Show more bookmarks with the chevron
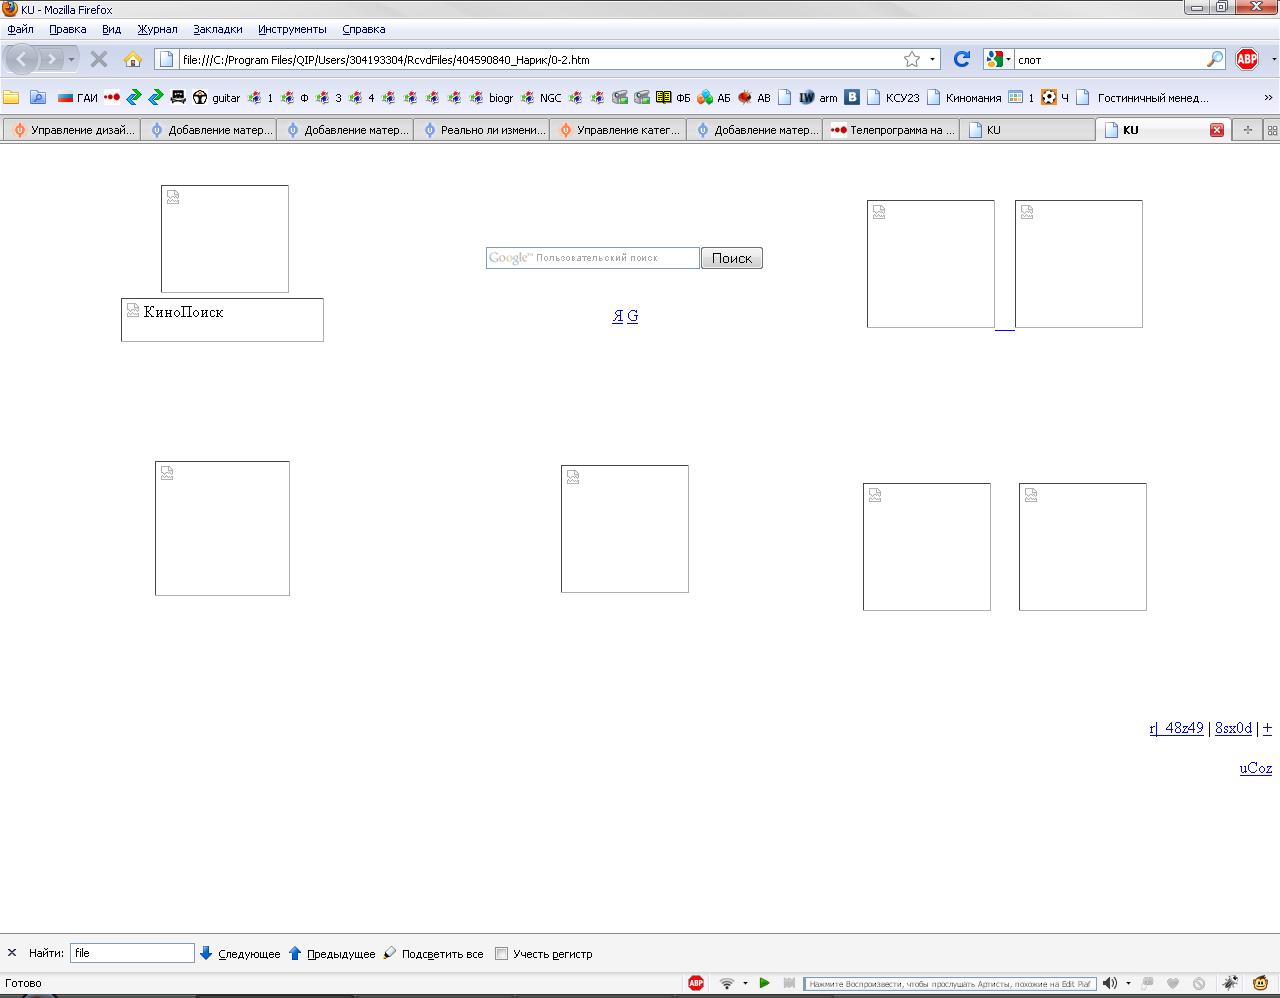This screenshot has height=998, width=1280. pyautogui.click(x=1268, y=98)
